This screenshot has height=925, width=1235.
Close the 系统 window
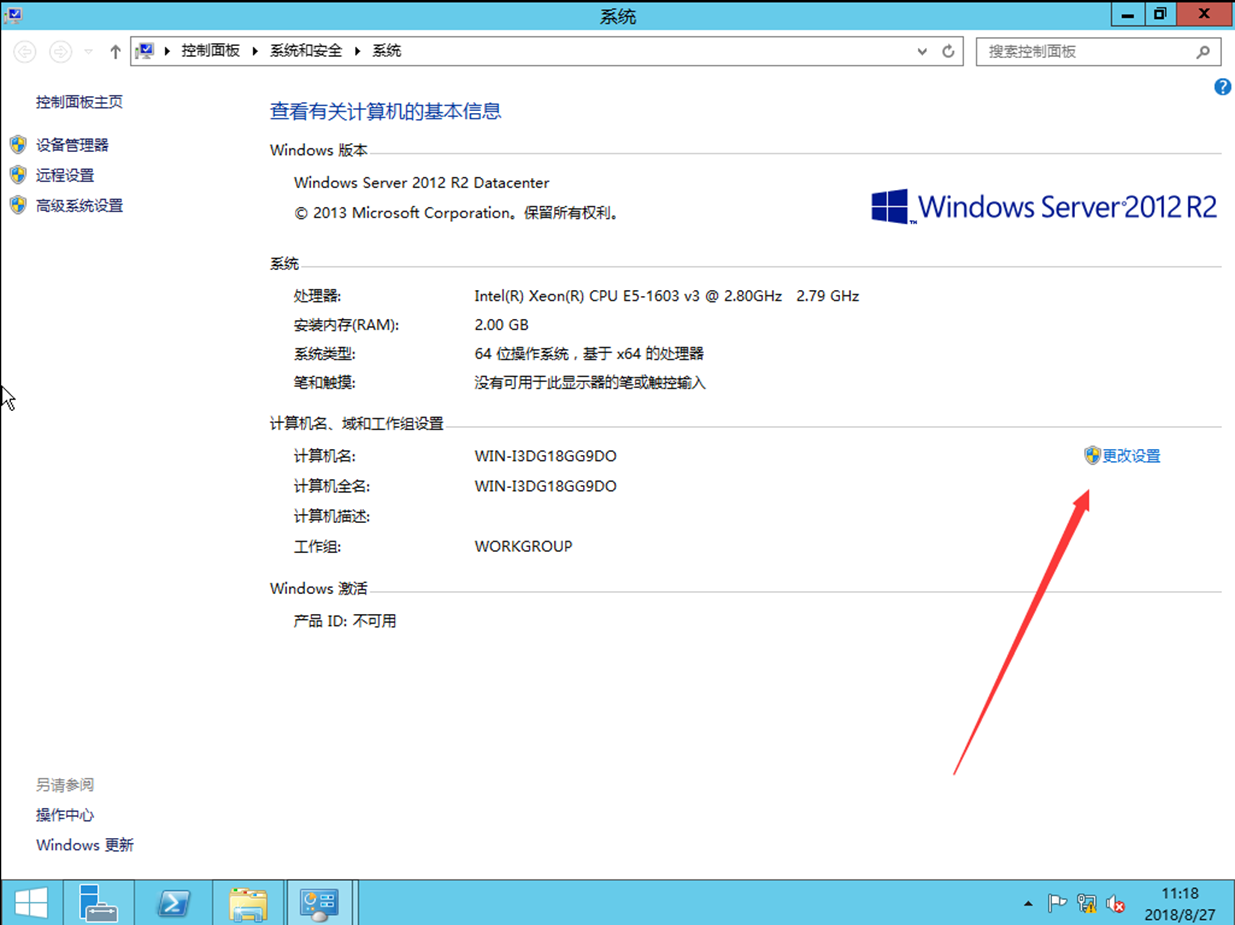(x=1203, y=14)
